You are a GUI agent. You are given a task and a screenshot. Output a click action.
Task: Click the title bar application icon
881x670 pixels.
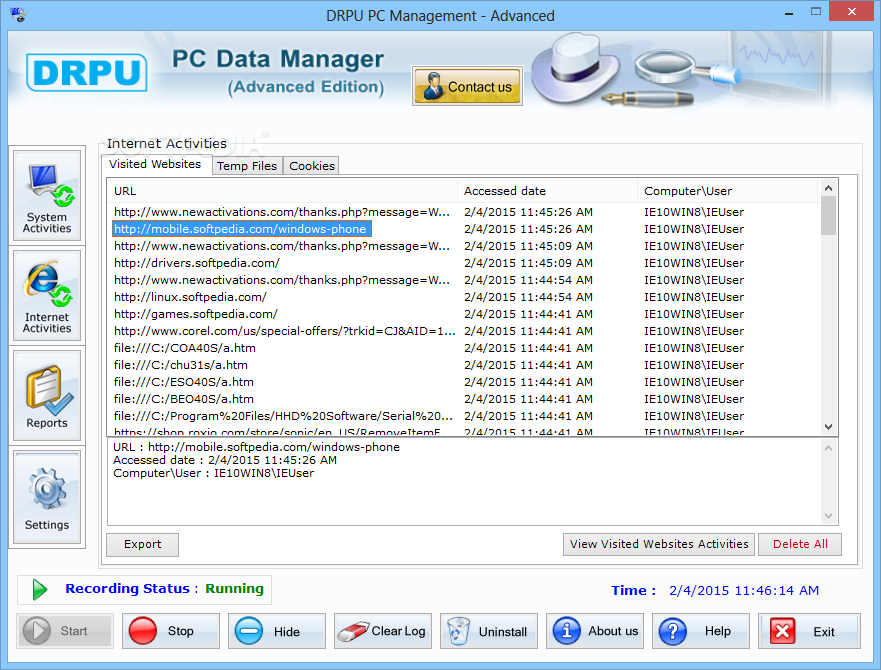coord(17,14)
